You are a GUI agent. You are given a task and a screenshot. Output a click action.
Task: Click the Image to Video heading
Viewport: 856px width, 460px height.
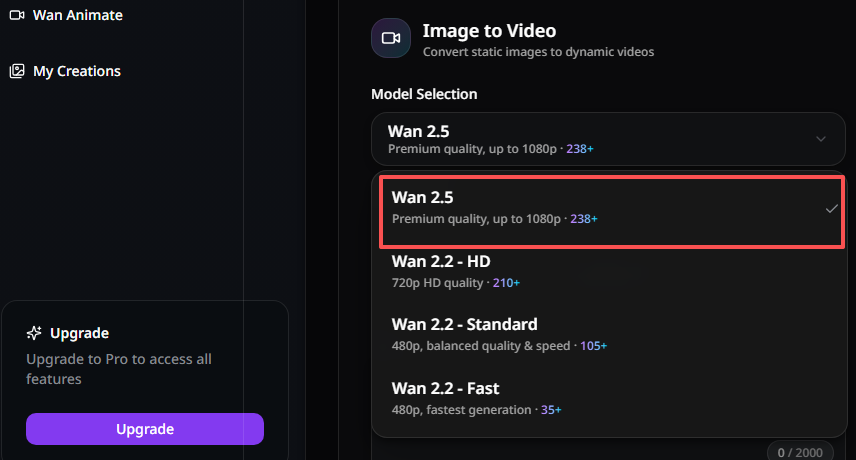[489, 31]
